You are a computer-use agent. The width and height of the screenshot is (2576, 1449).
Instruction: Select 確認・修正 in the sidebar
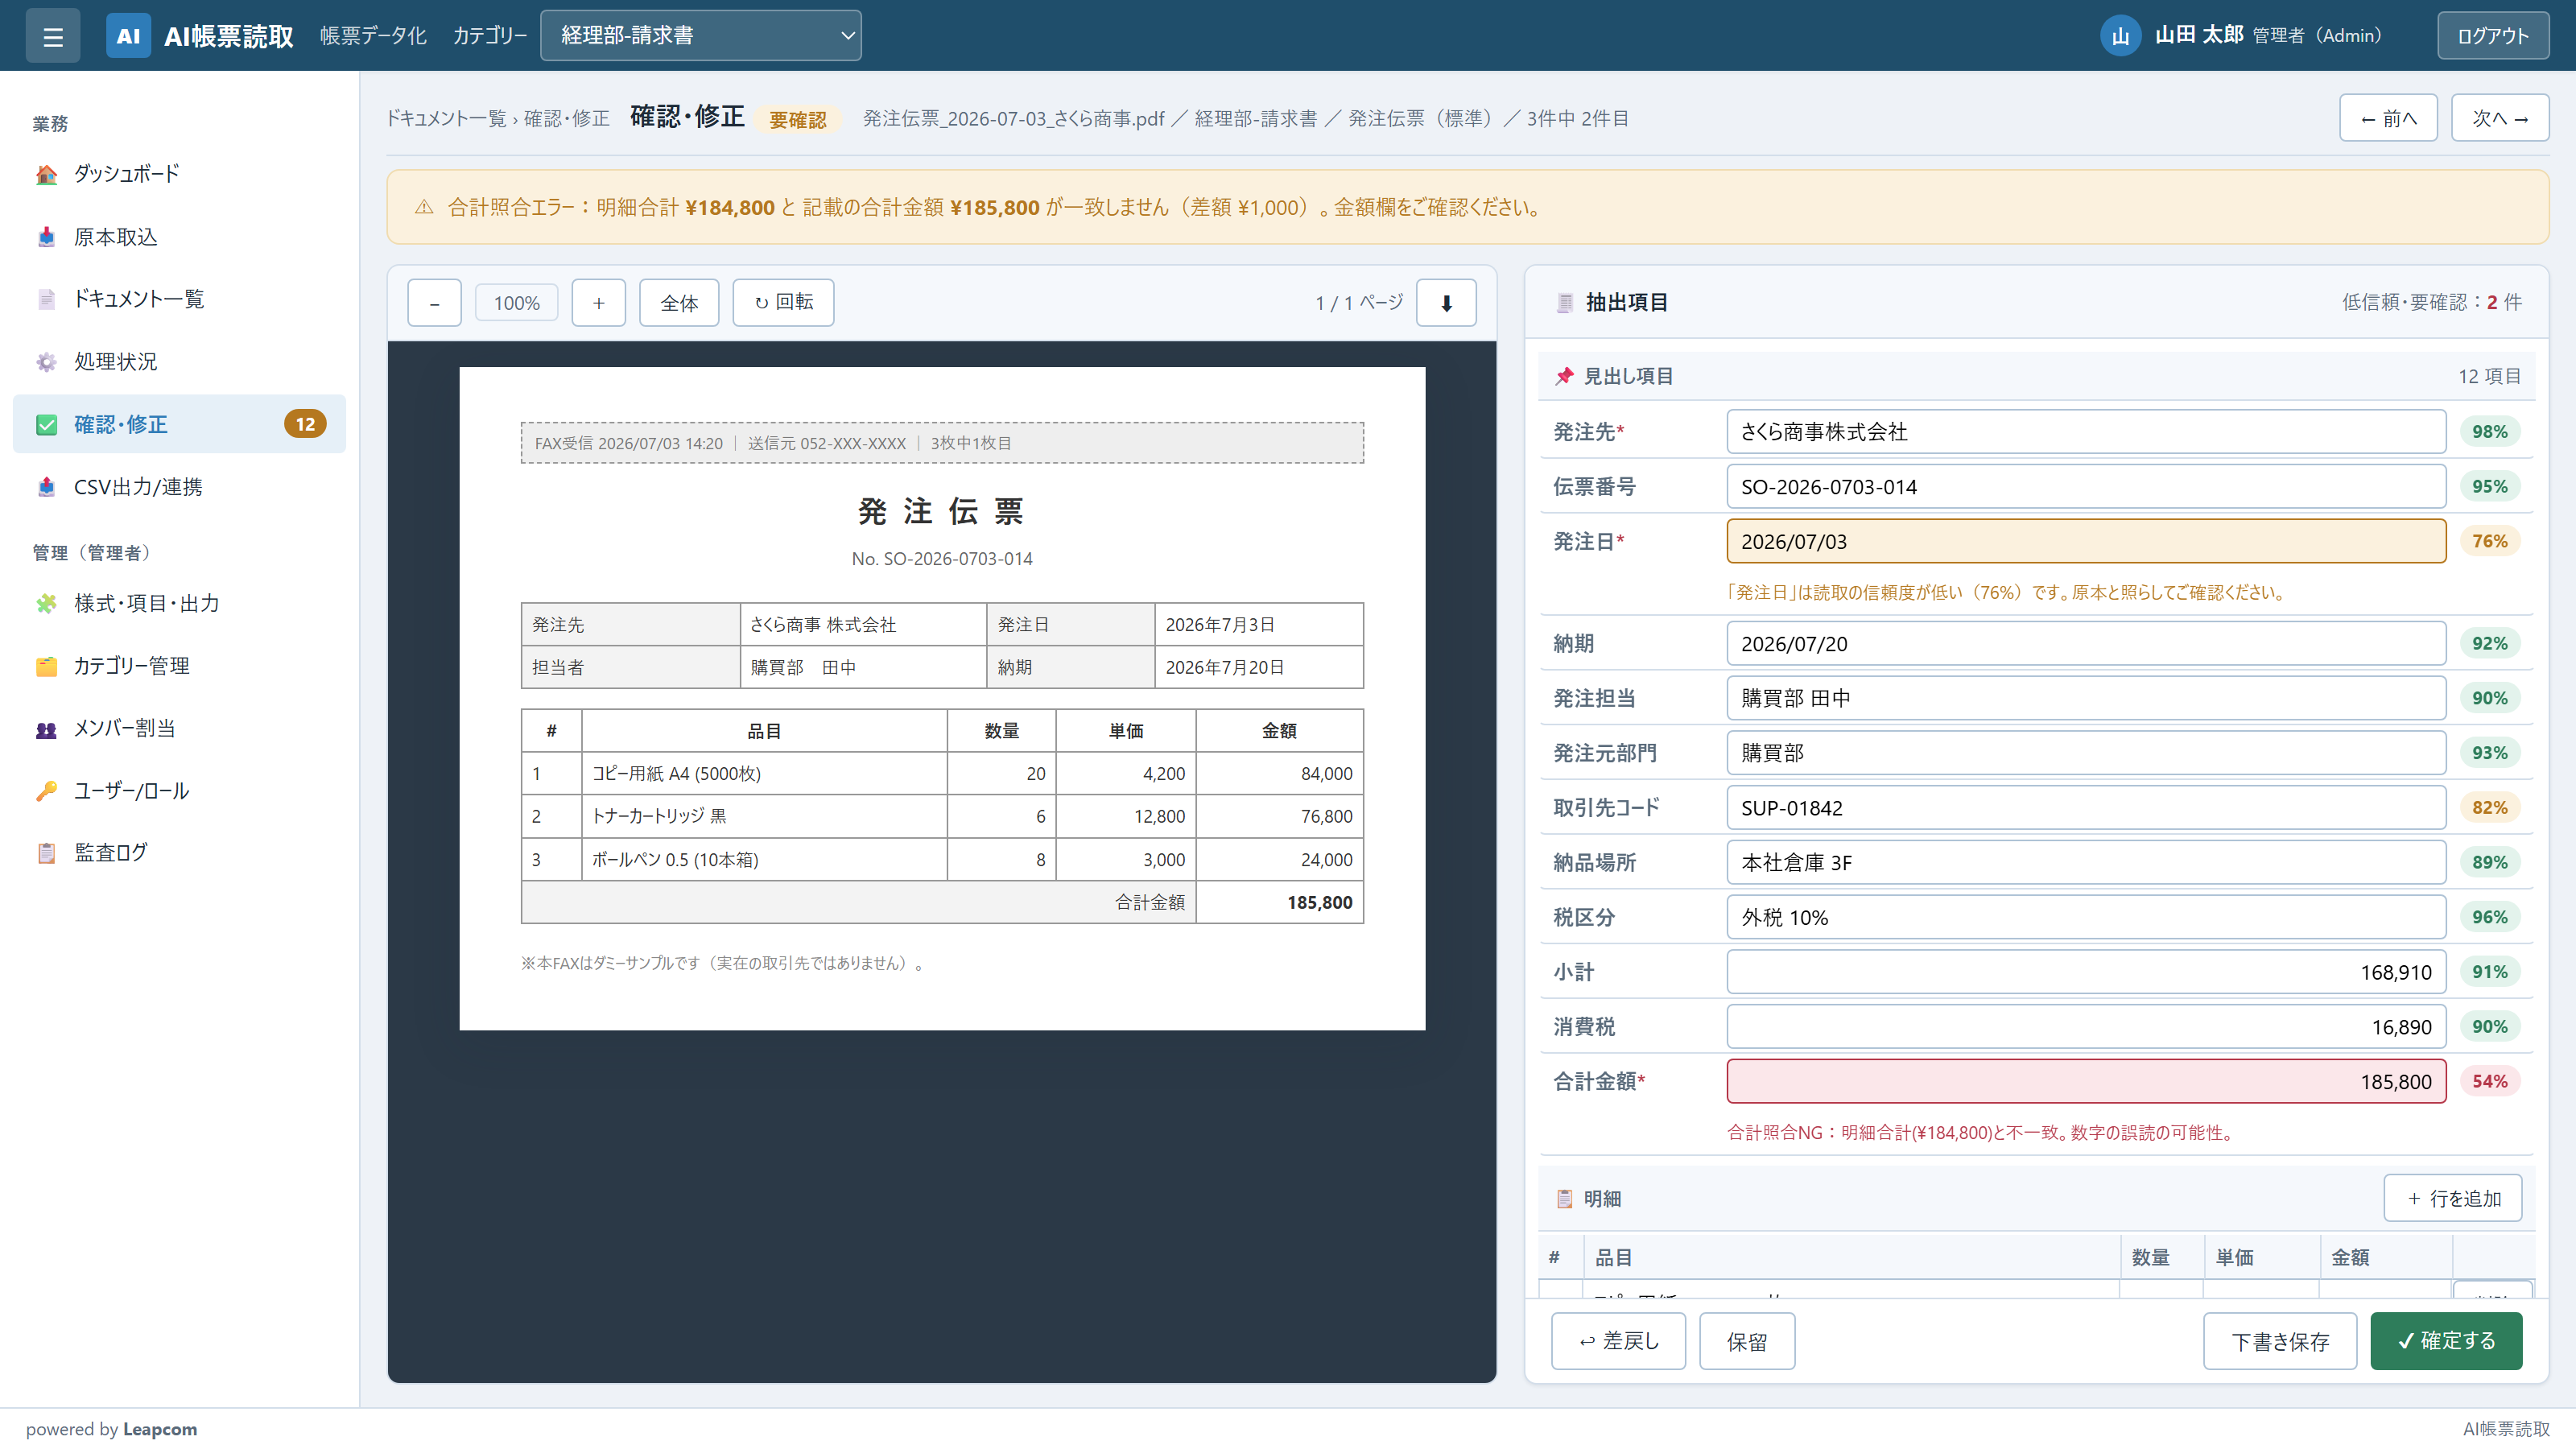click(x=179, y=424)
